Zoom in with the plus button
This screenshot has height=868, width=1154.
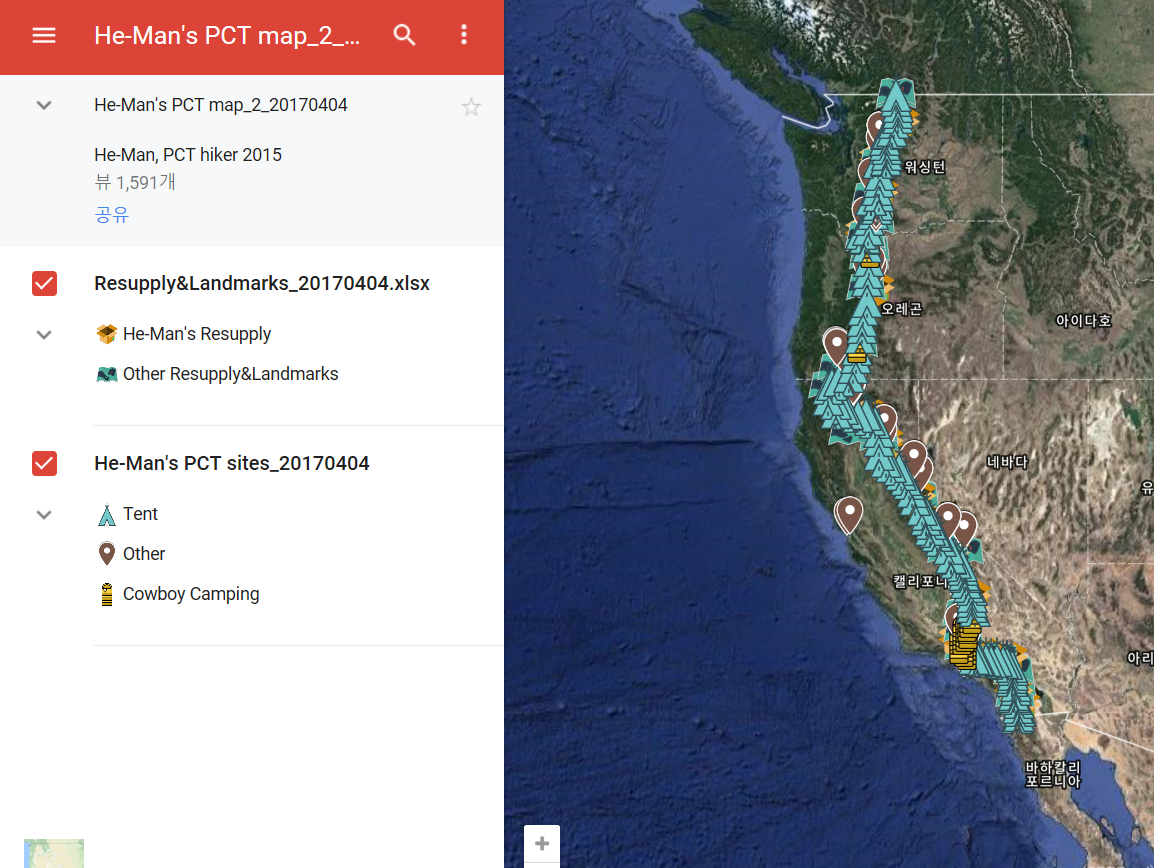click(542, 844)
